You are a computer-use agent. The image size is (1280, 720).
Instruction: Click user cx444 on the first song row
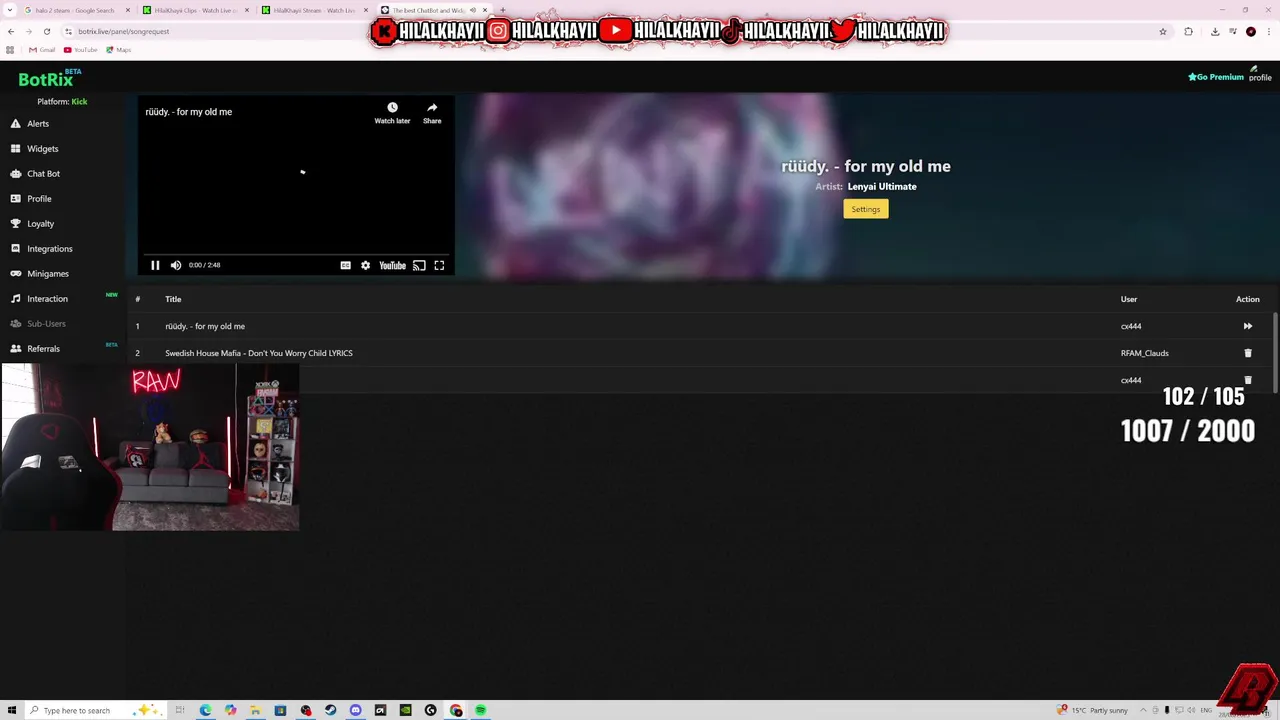coord(1131,326)
